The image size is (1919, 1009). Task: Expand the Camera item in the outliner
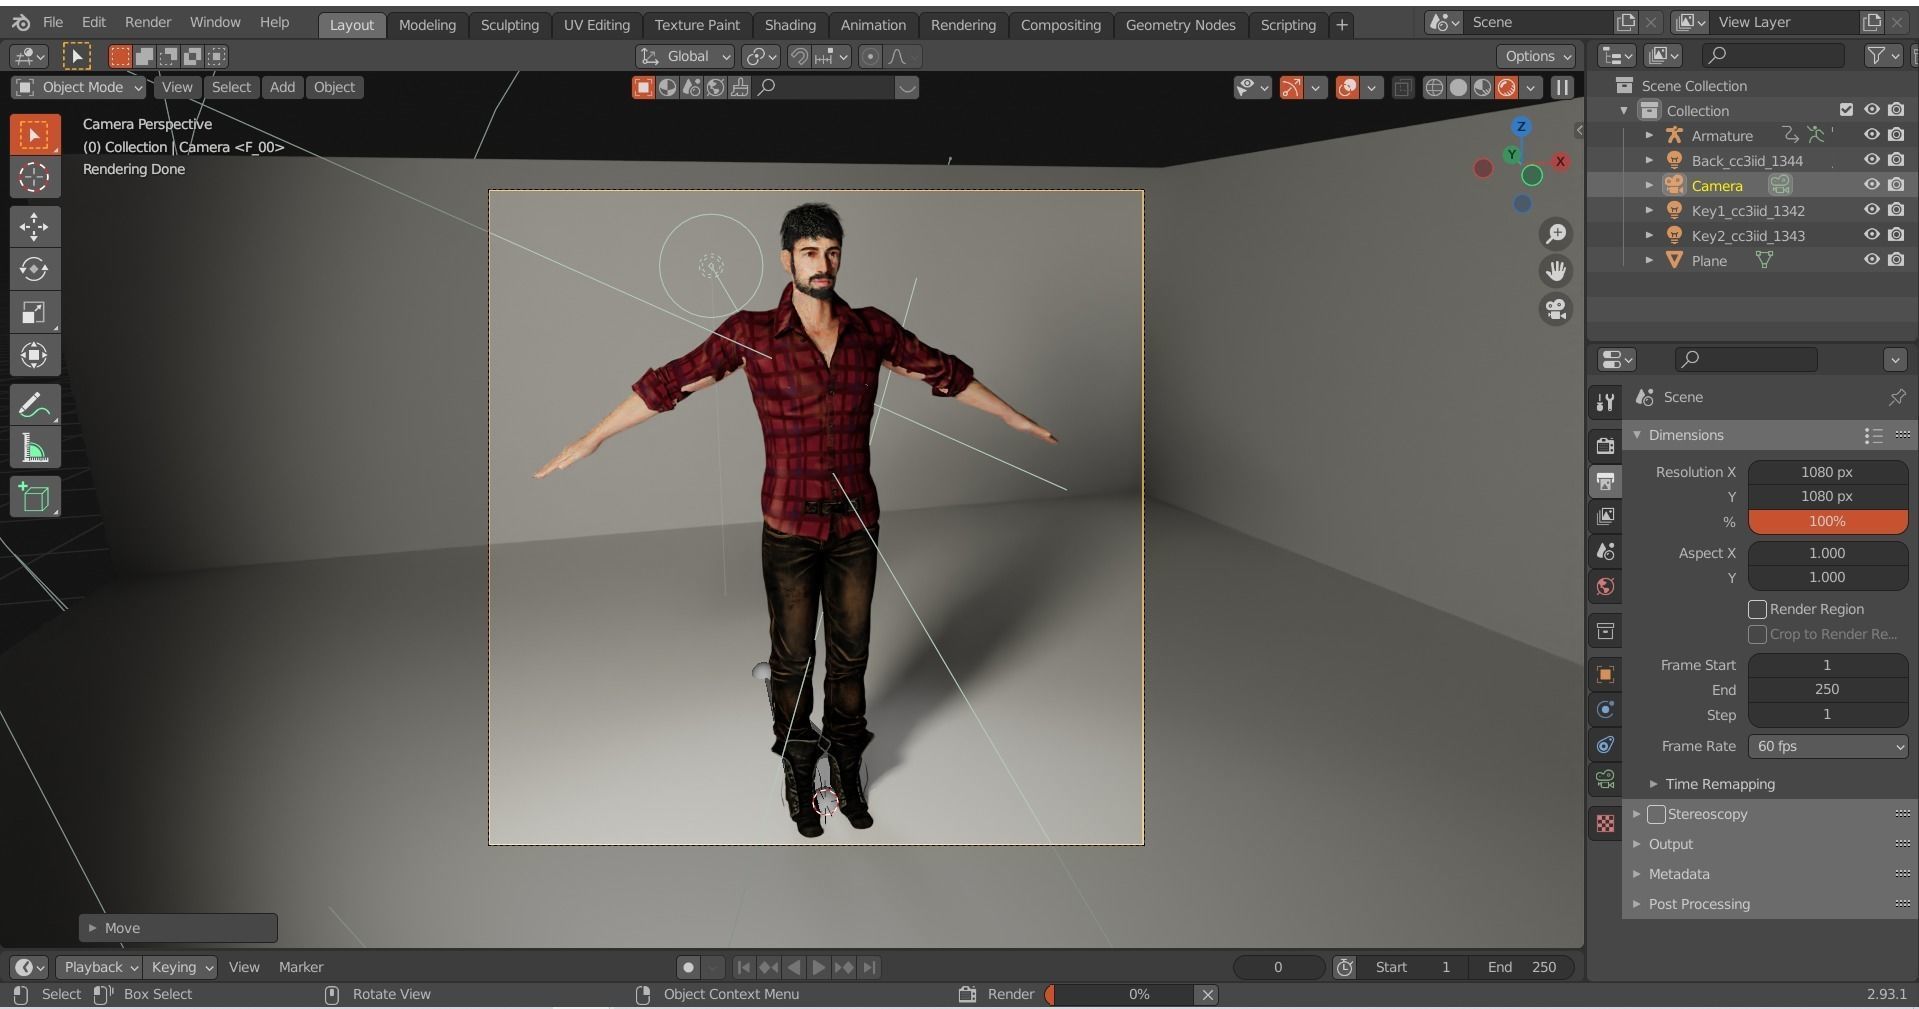tap(1648, 185)
